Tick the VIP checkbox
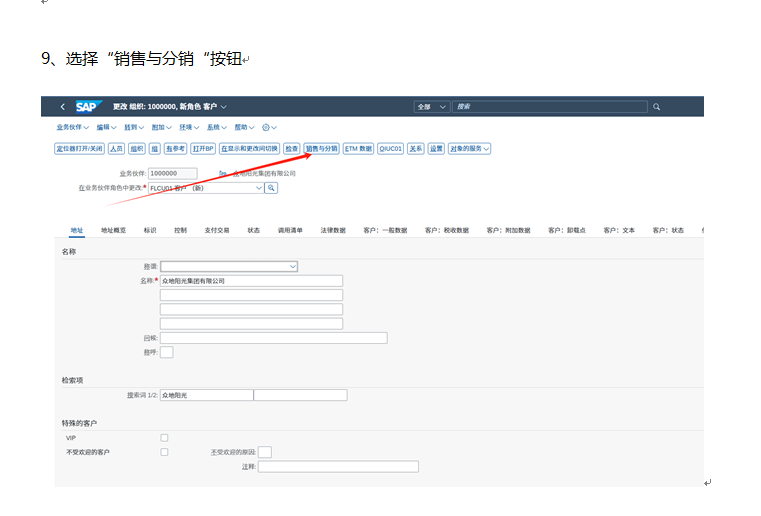This screenshot has height=516, width=761. pyautogui.click(x=164, y=437)
